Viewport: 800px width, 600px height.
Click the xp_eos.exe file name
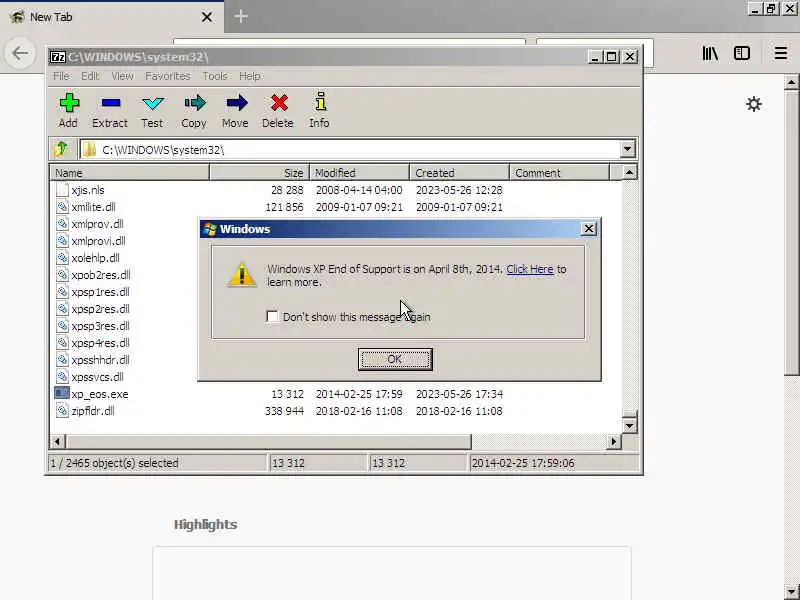[100, 394]
